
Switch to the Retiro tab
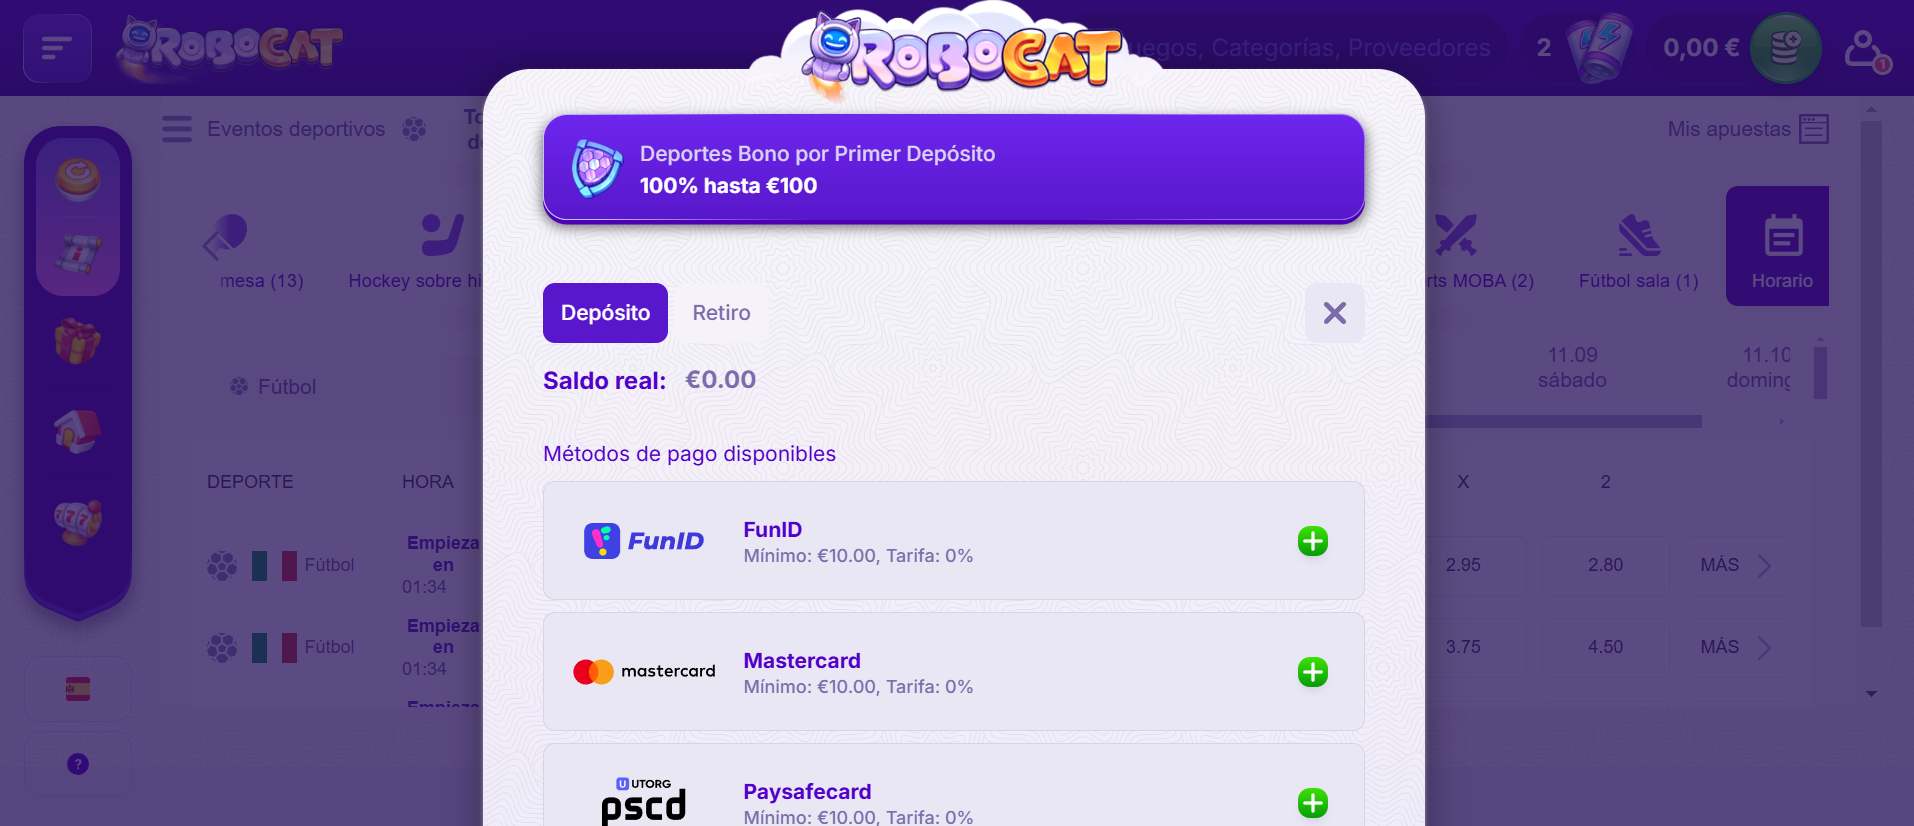(x=721, y=313)
